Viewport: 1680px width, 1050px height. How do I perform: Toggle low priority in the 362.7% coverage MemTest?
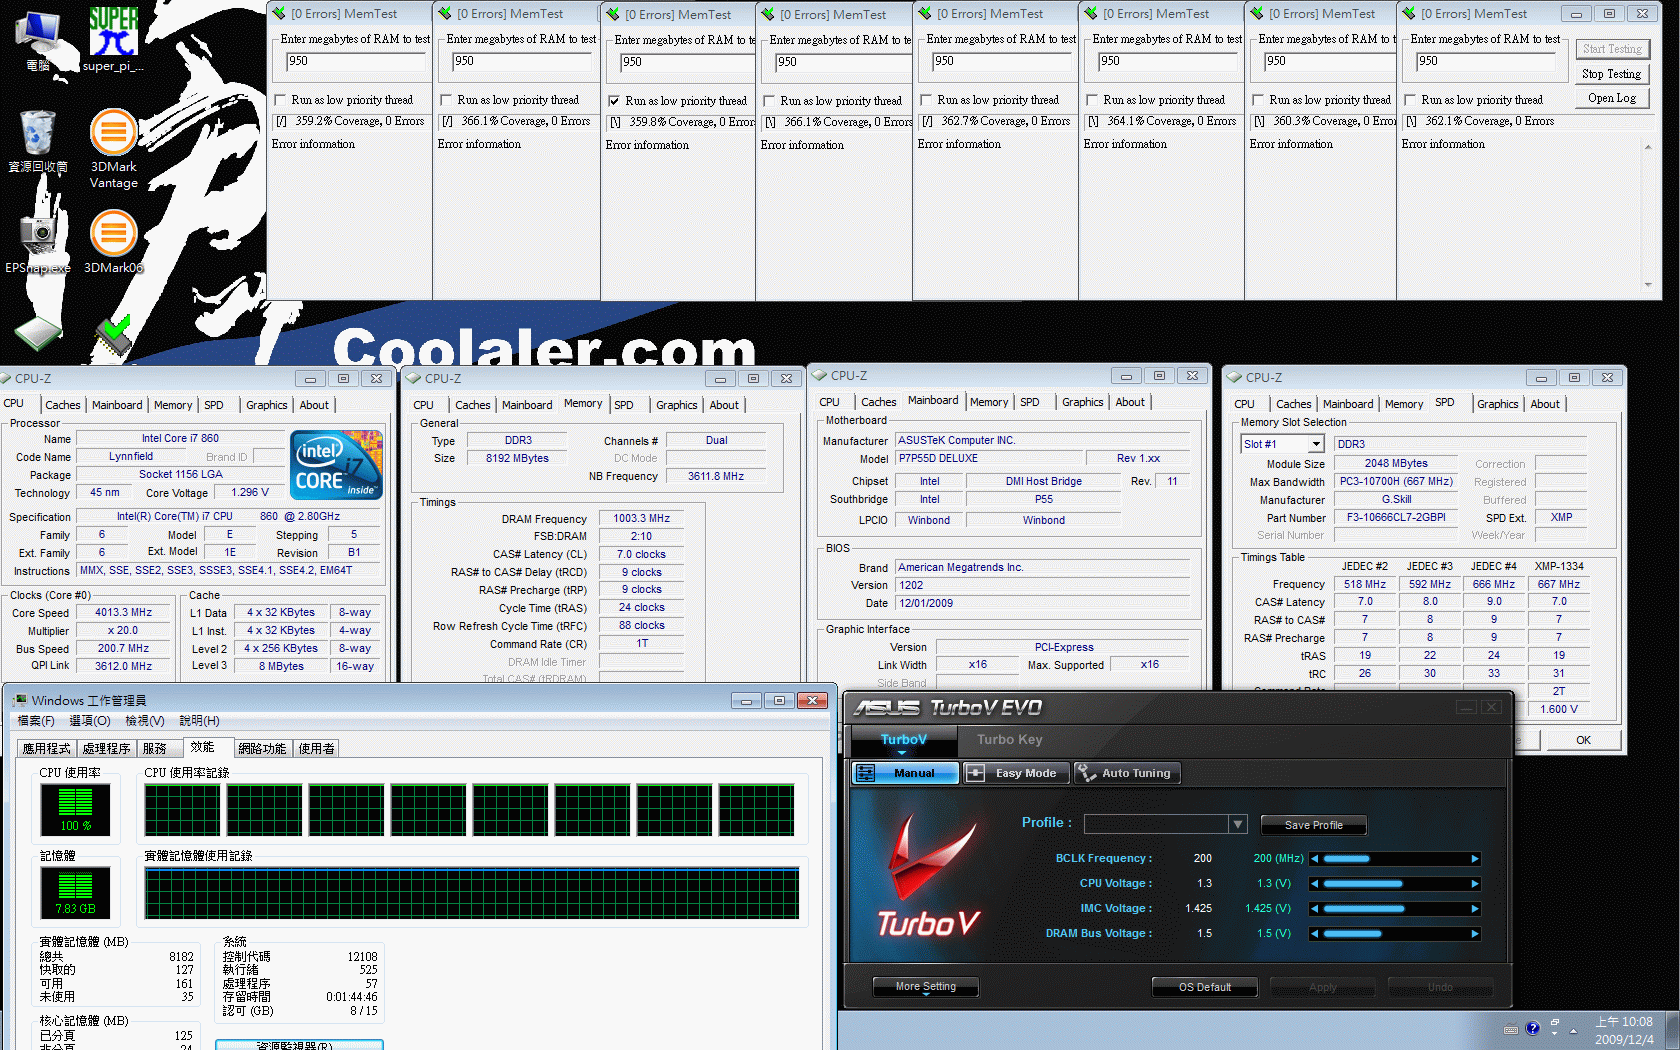pyautogui.click(x=926, y=100)
